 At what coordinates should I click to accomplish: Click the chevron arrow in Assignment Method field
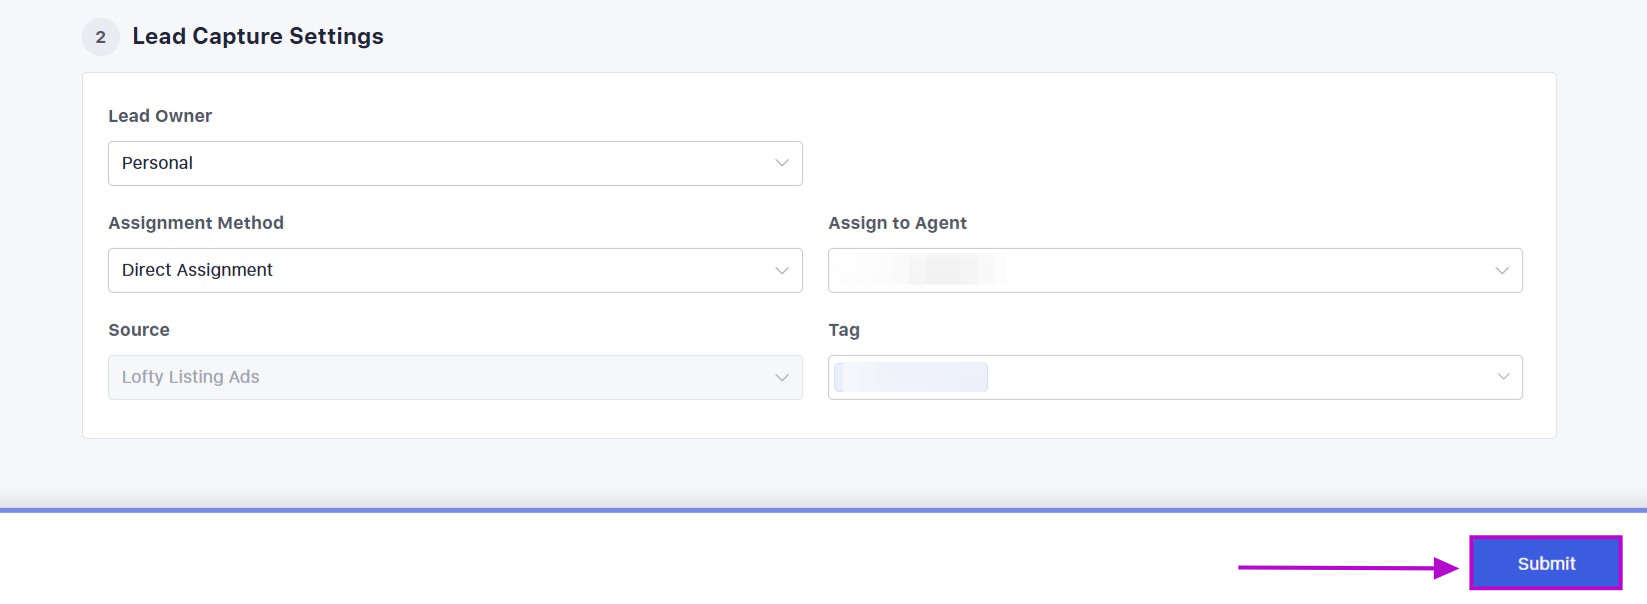[782, 270]
